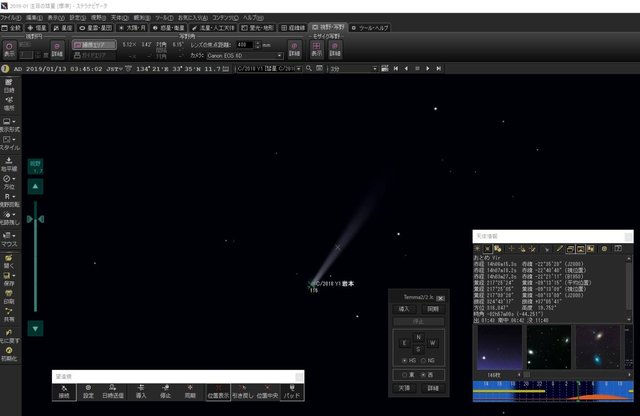640x416 pixels.
Task: Switch to the 恒星 ribbon tab
Action: pyautogui.click(x=37, y=28)
